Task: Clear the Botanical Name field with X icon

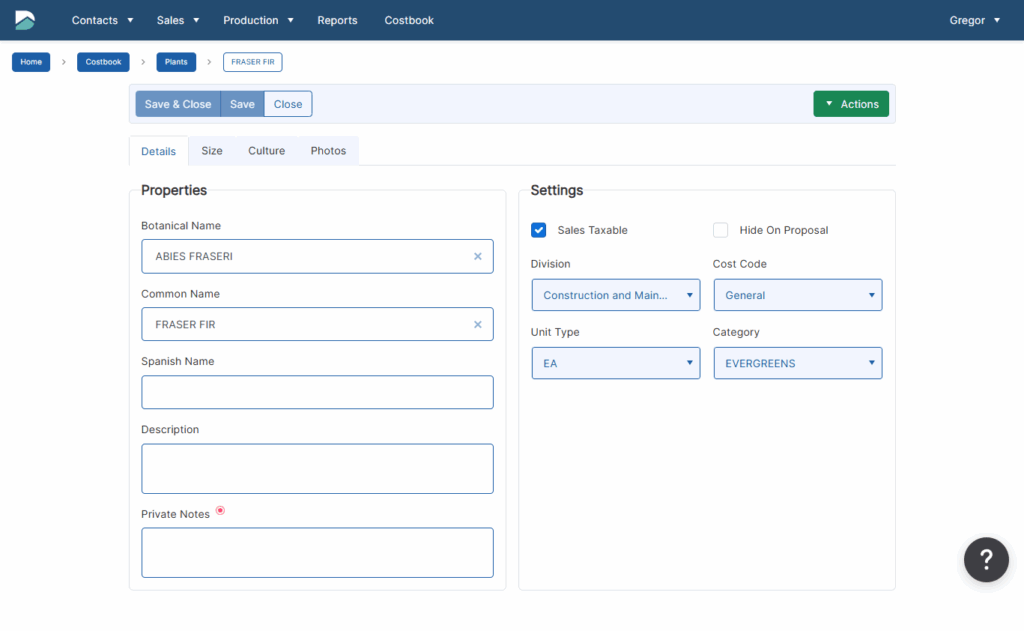Action: 477,256
